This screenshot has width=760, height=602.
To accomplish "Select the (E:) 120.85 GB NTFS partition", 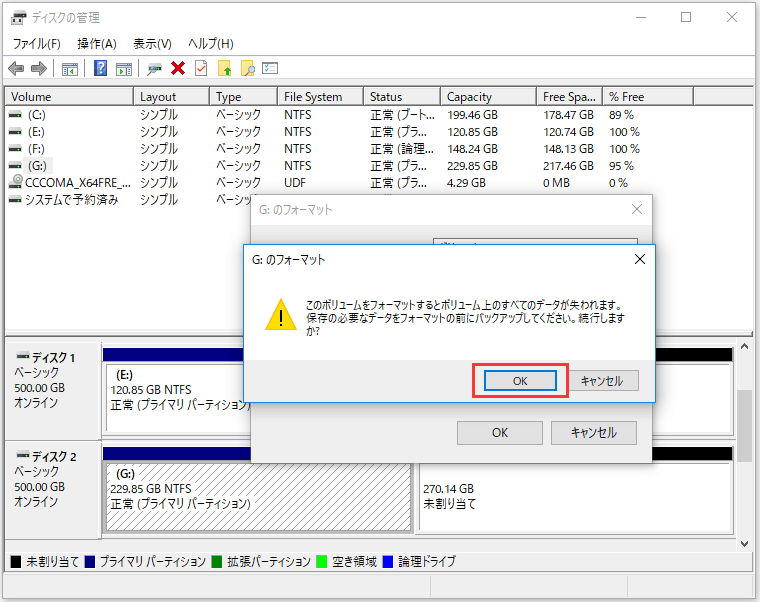I will pos(177,397).
